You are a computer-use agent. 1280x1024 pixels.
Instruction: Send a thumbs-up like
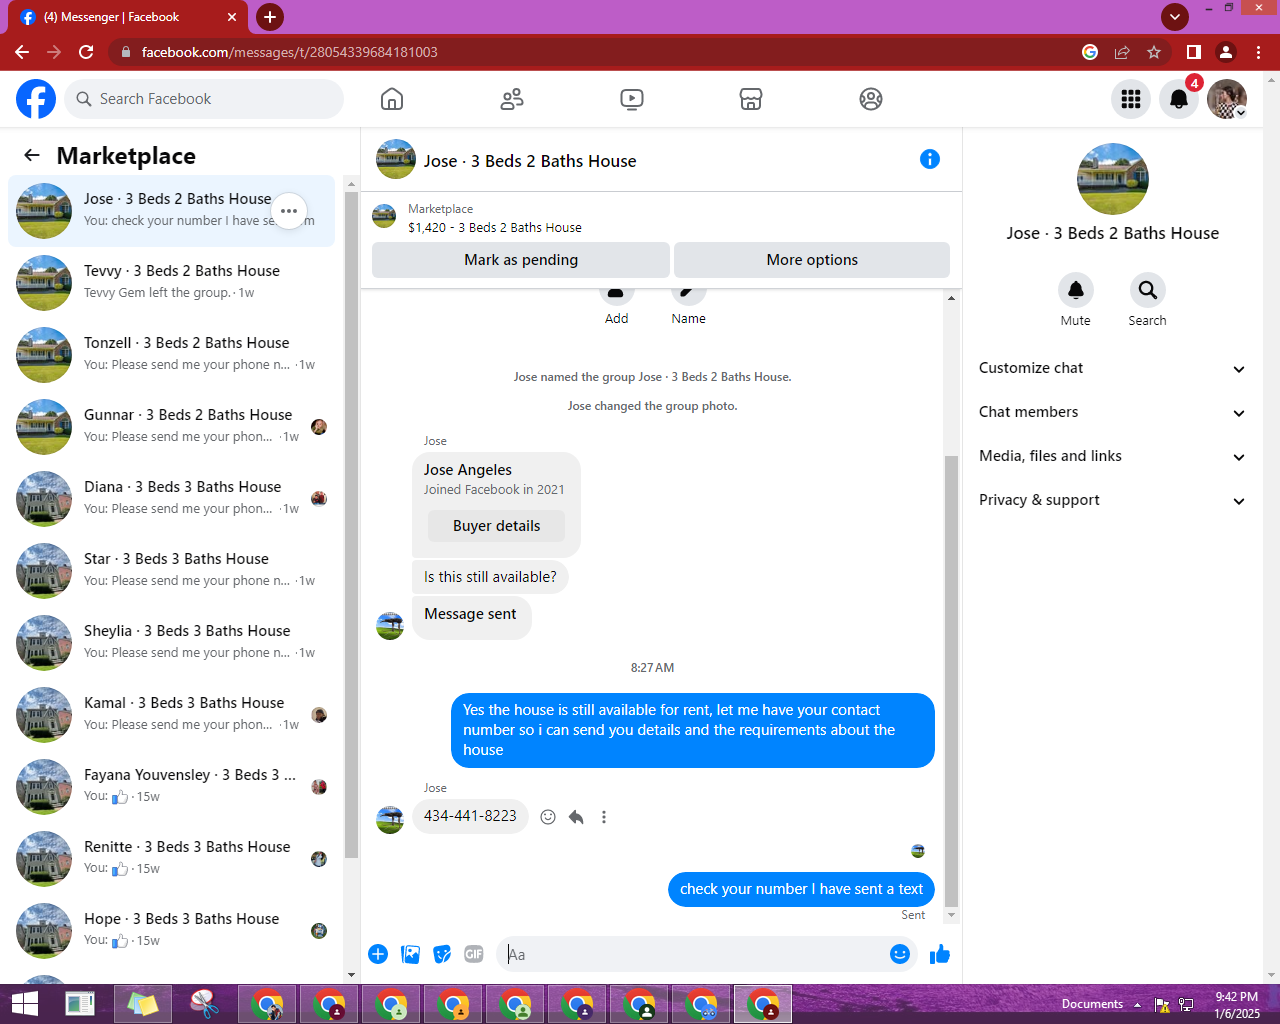(x=940, y=954)
